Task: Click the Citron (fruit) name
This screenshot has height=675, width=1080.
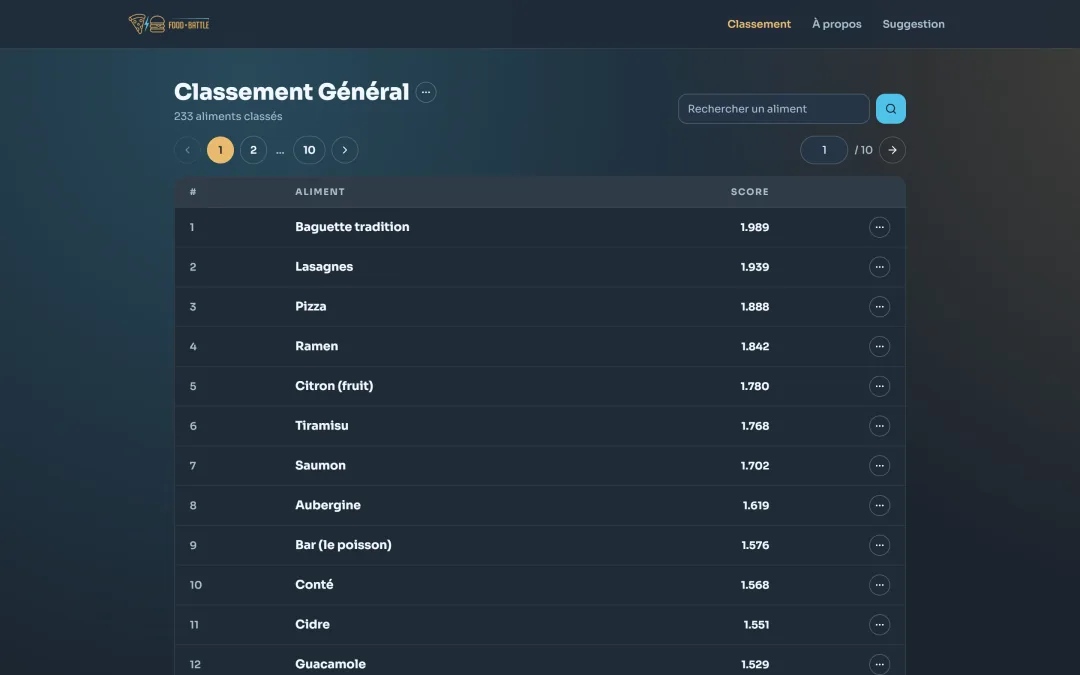Action: [x=334, y=386]
